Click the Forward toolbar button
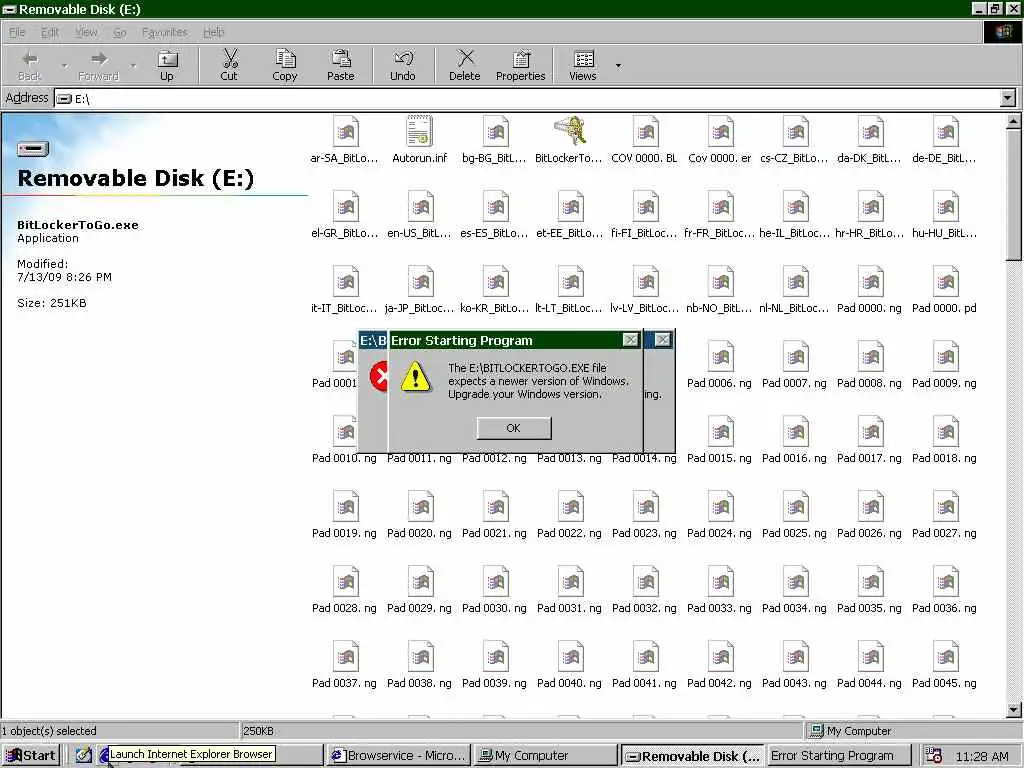1024x768 pixels. 98,65
